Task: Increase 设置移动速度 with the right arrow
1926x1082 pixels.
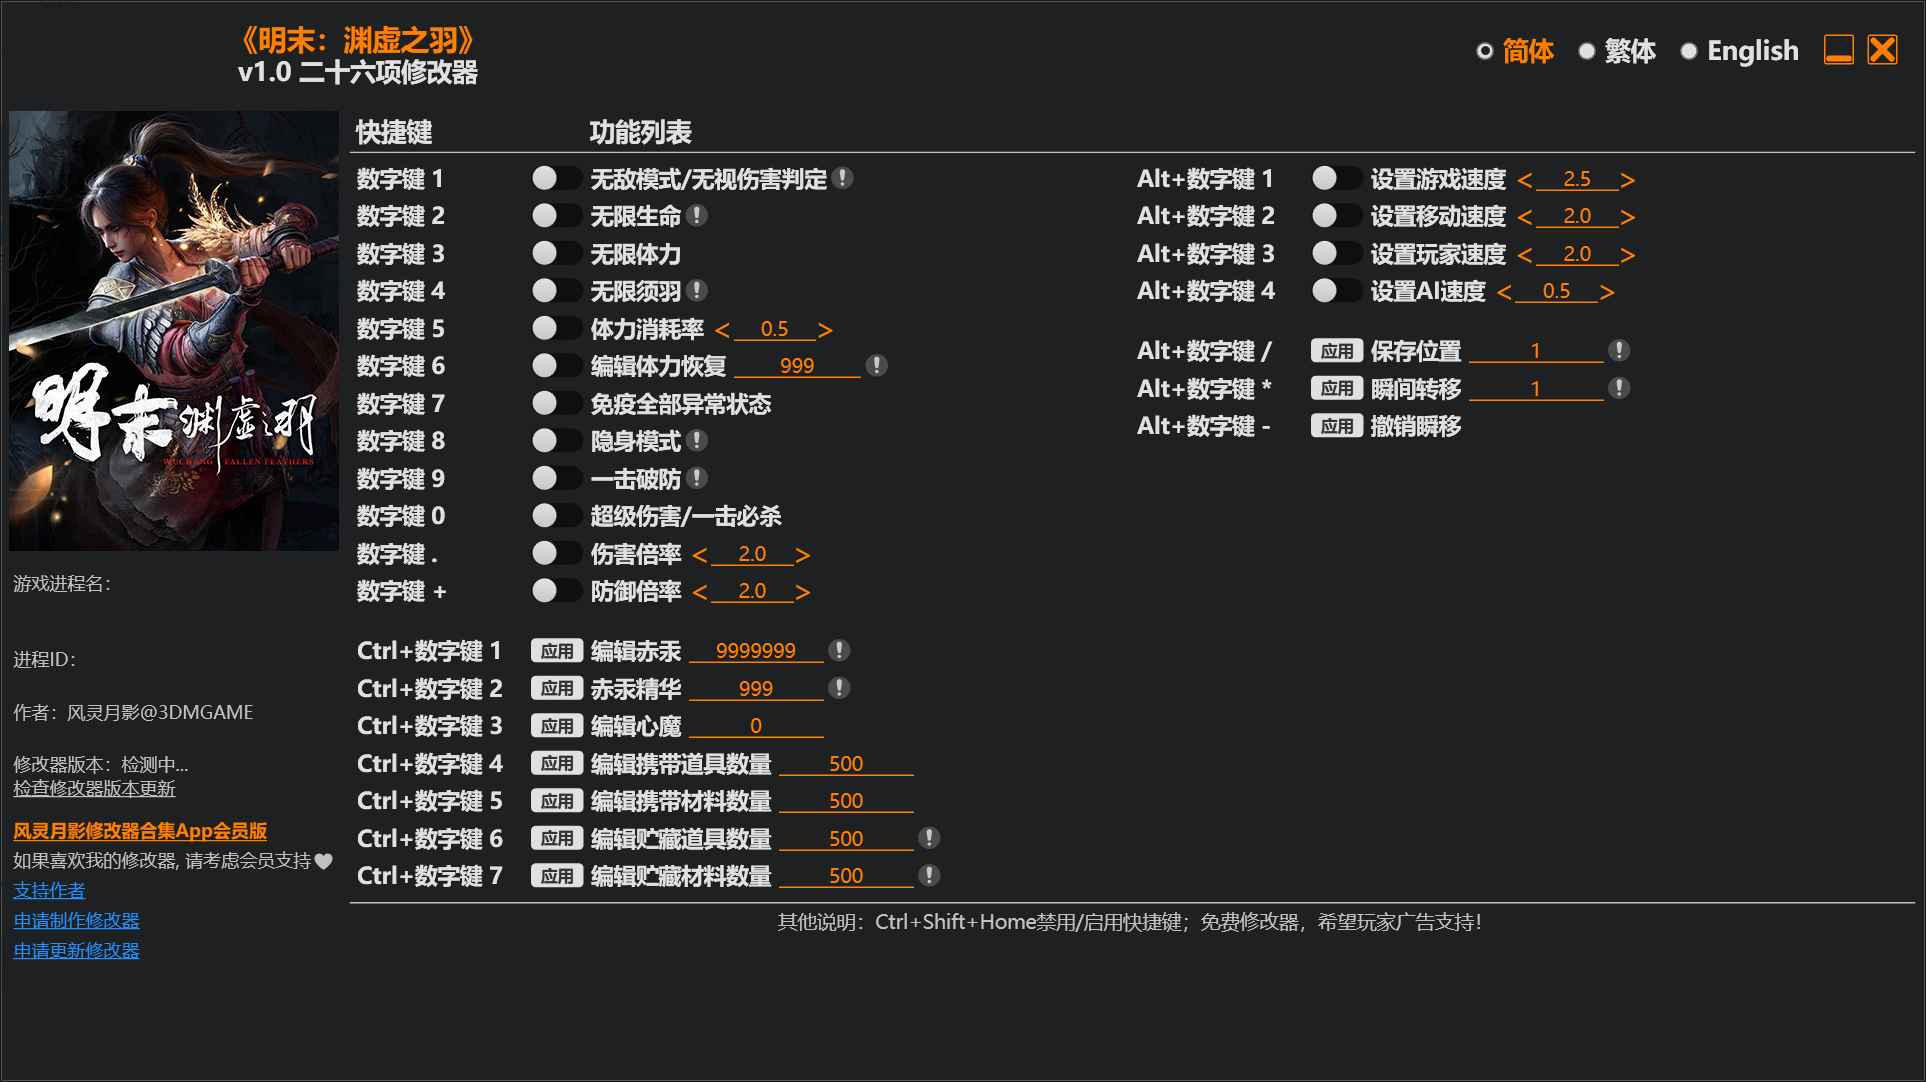Action: [x=1629, y=215]
